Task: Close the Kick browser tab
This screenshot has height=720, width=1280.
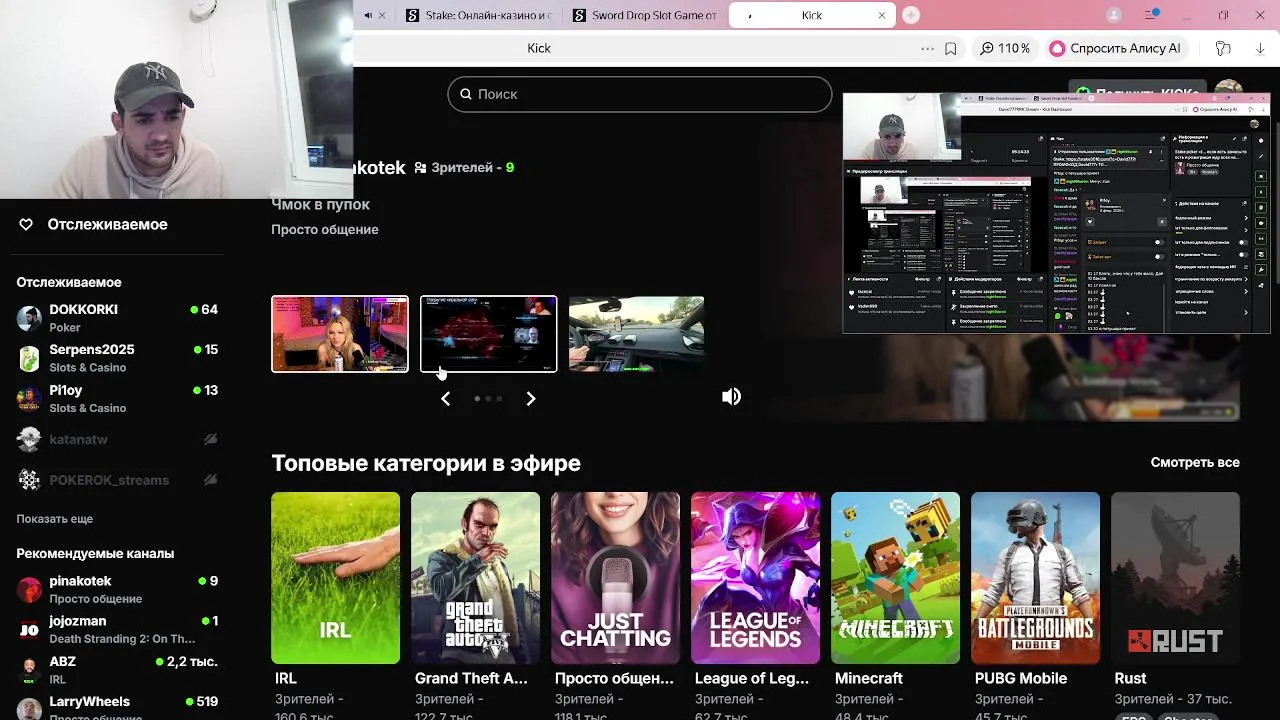Action: (881, 15)
